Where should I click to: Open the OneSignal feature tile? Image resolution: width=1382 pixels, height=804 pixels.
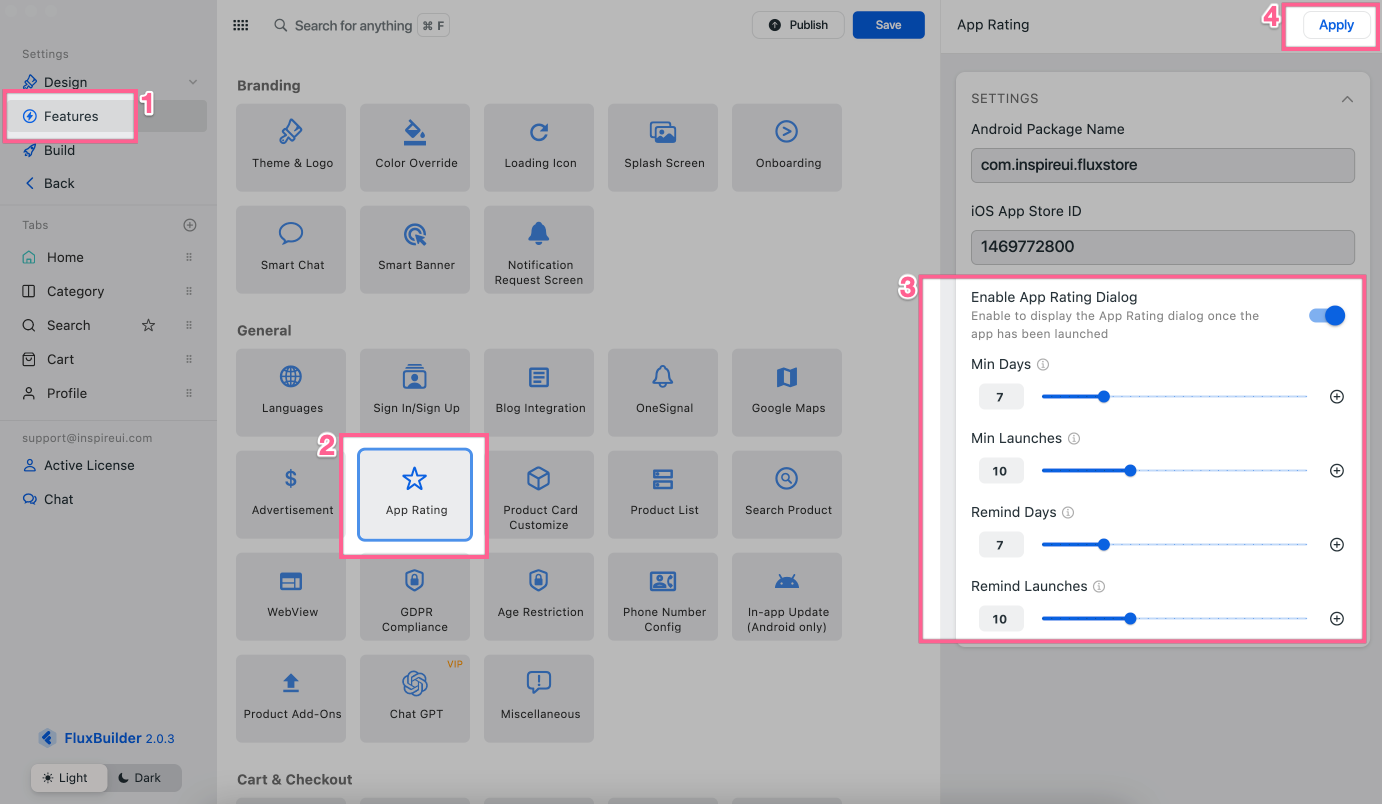[x=664, y=391]
